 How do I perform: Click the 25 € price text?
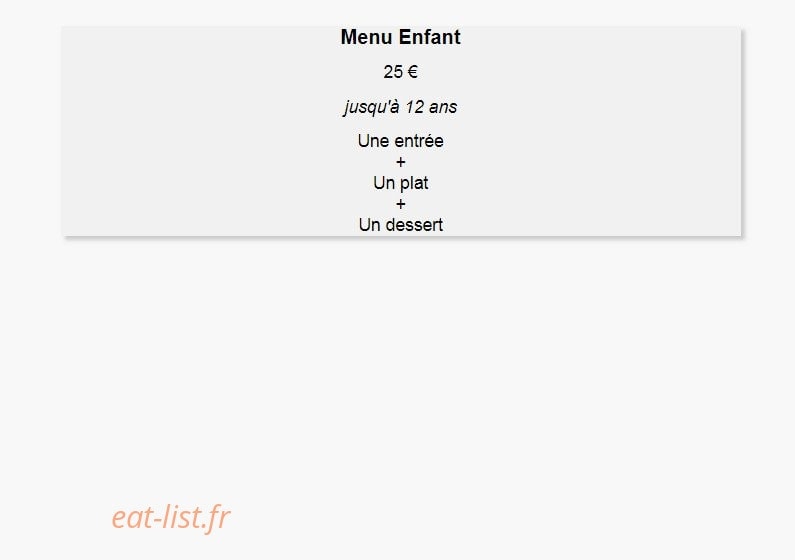click(401, 72)
